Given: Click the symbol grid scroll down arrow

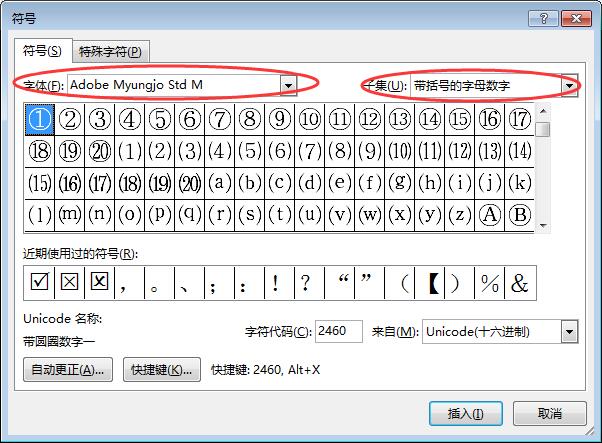Looking at the screenshot, I should 543,225.
